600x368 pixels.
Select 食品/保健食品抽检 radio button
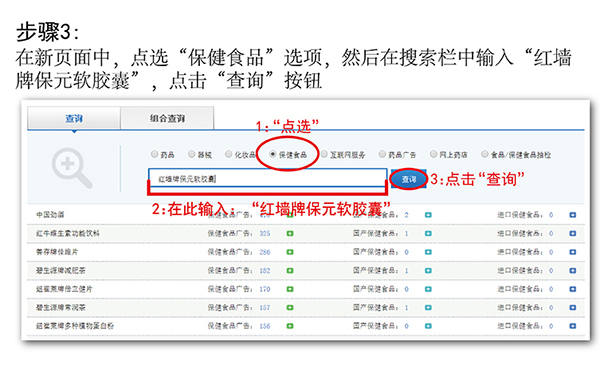pyautogui.click(x=485, y=154)
